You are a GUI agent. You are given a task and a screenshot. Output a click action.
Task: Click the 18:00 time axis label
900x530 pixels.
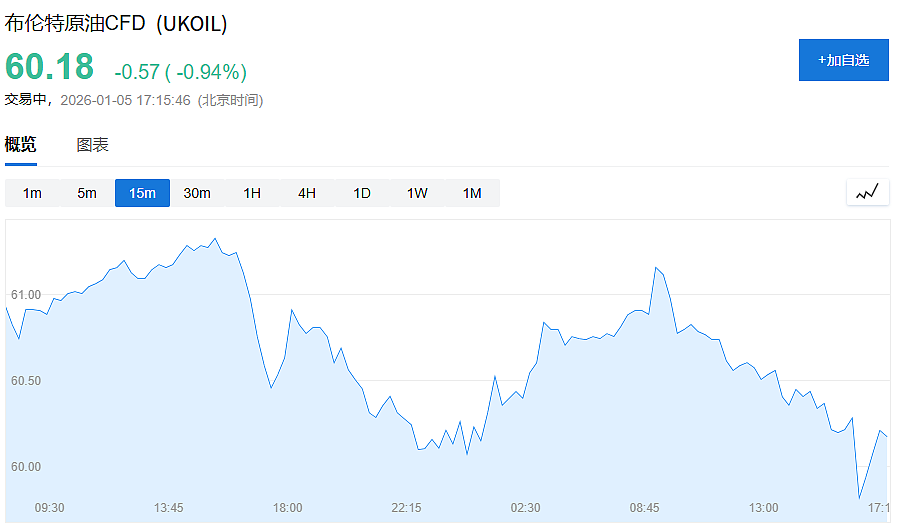(288, 508)
